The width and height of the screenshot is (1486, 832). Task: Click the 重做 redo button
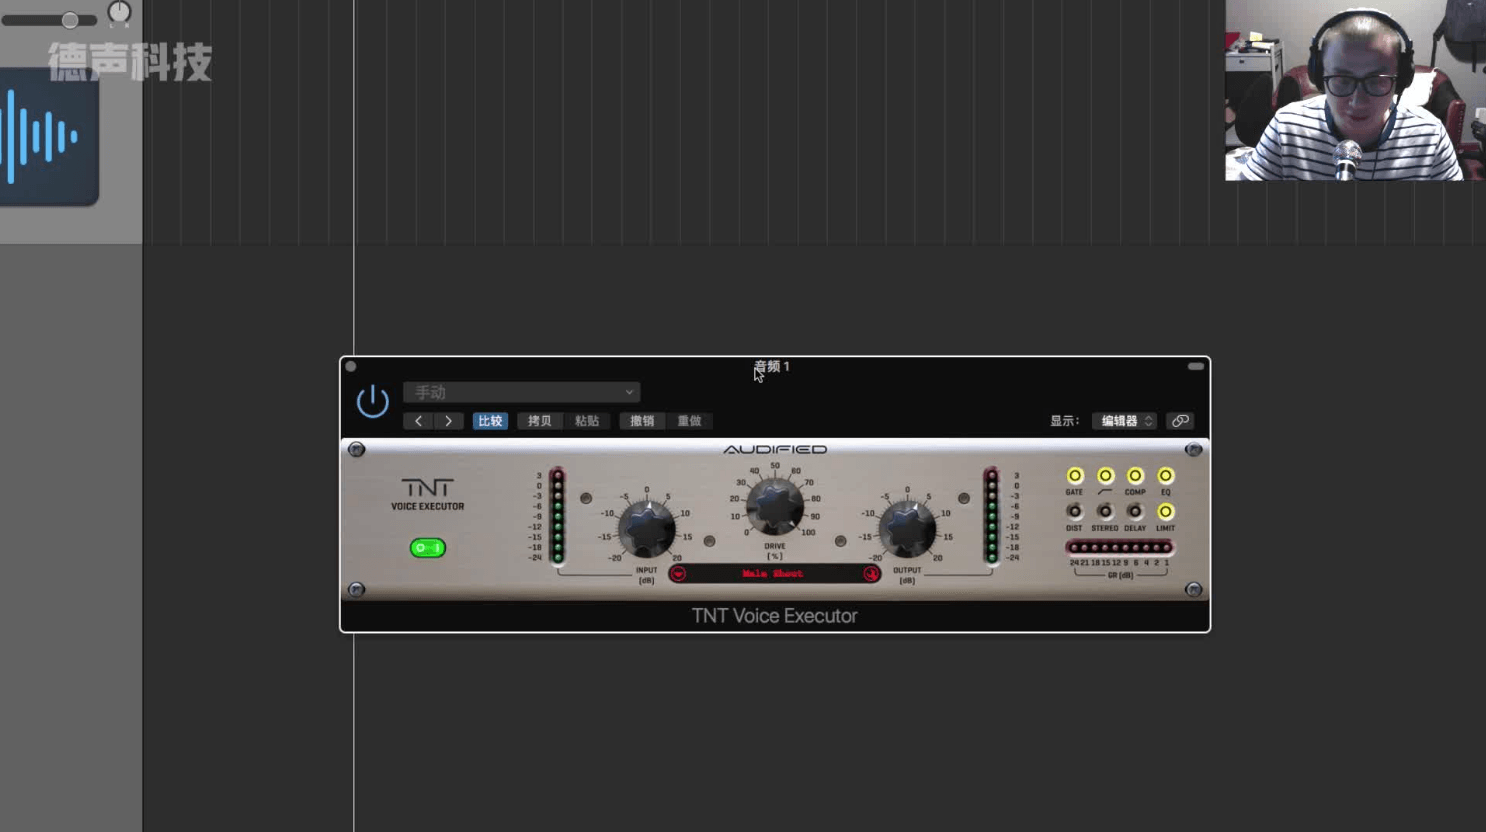tap(689, 421)
